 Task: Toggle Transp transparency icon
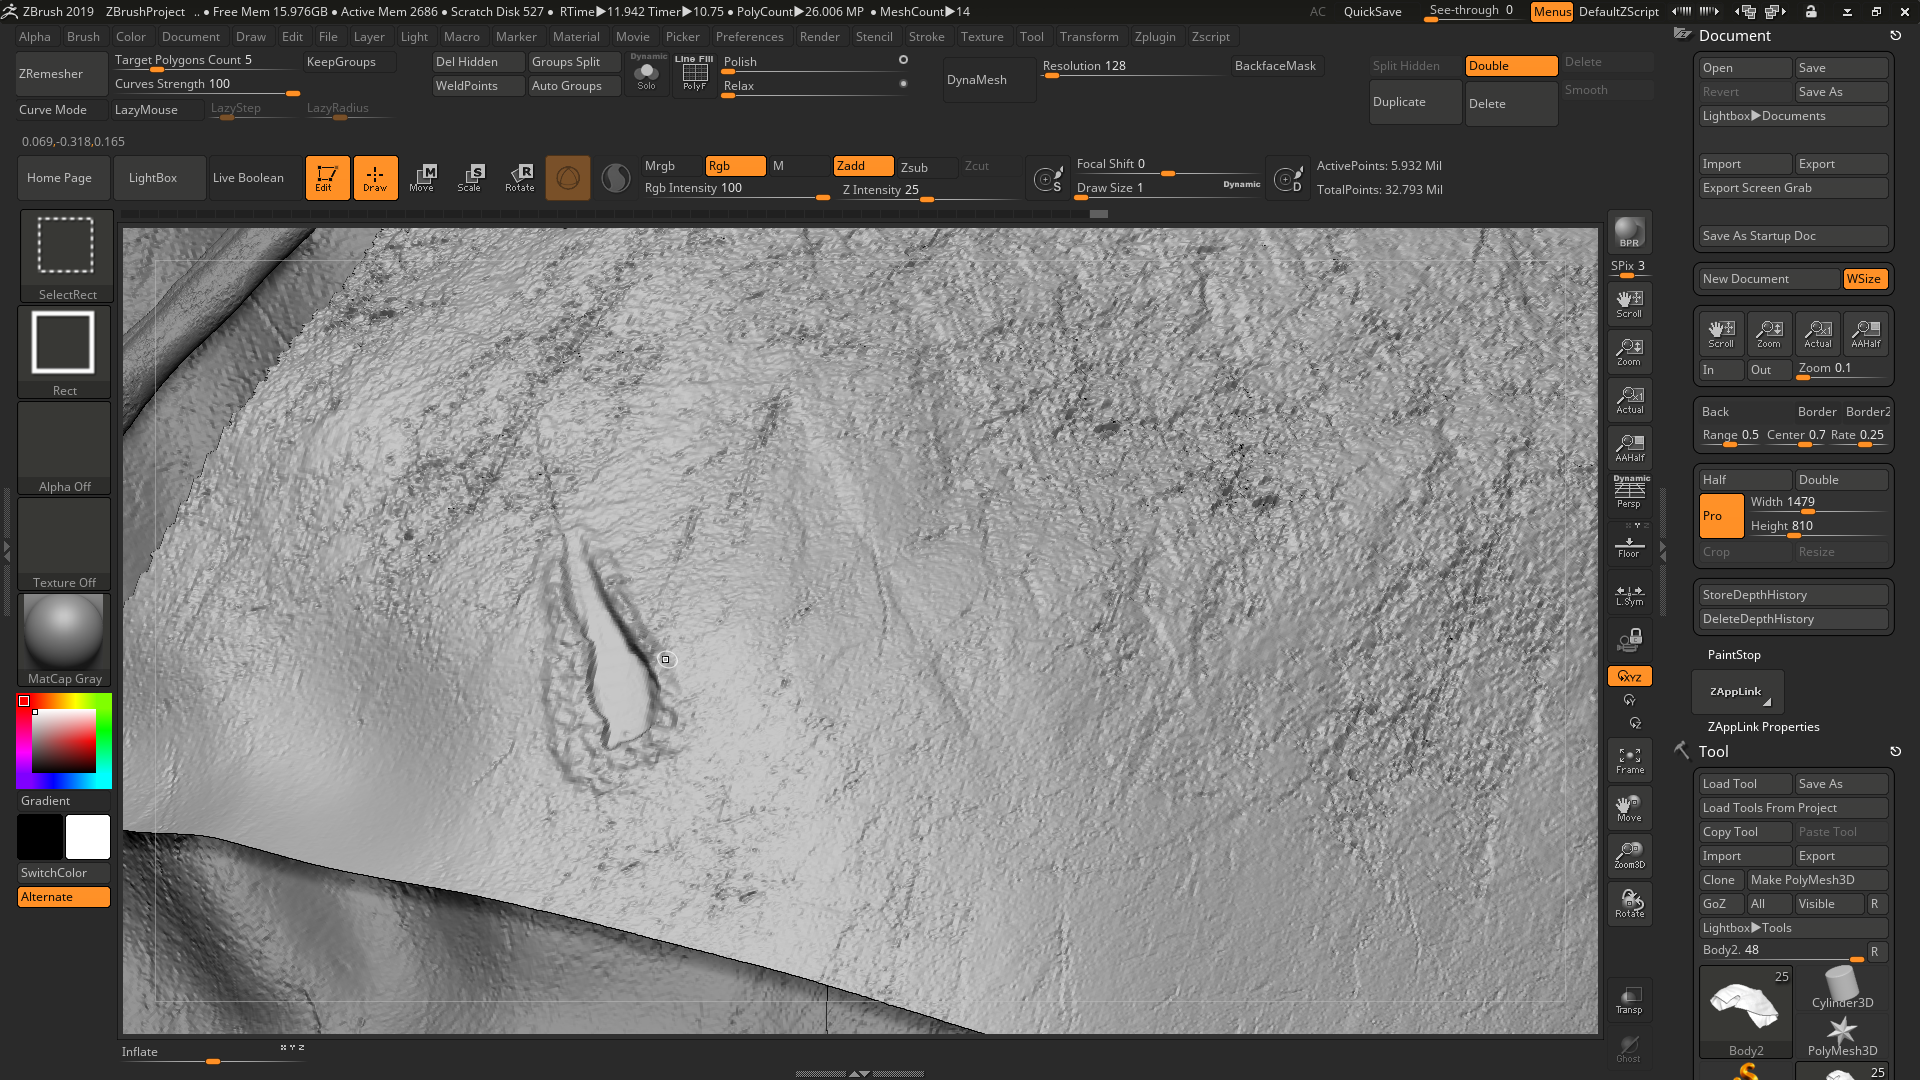click(1629, 1000)
